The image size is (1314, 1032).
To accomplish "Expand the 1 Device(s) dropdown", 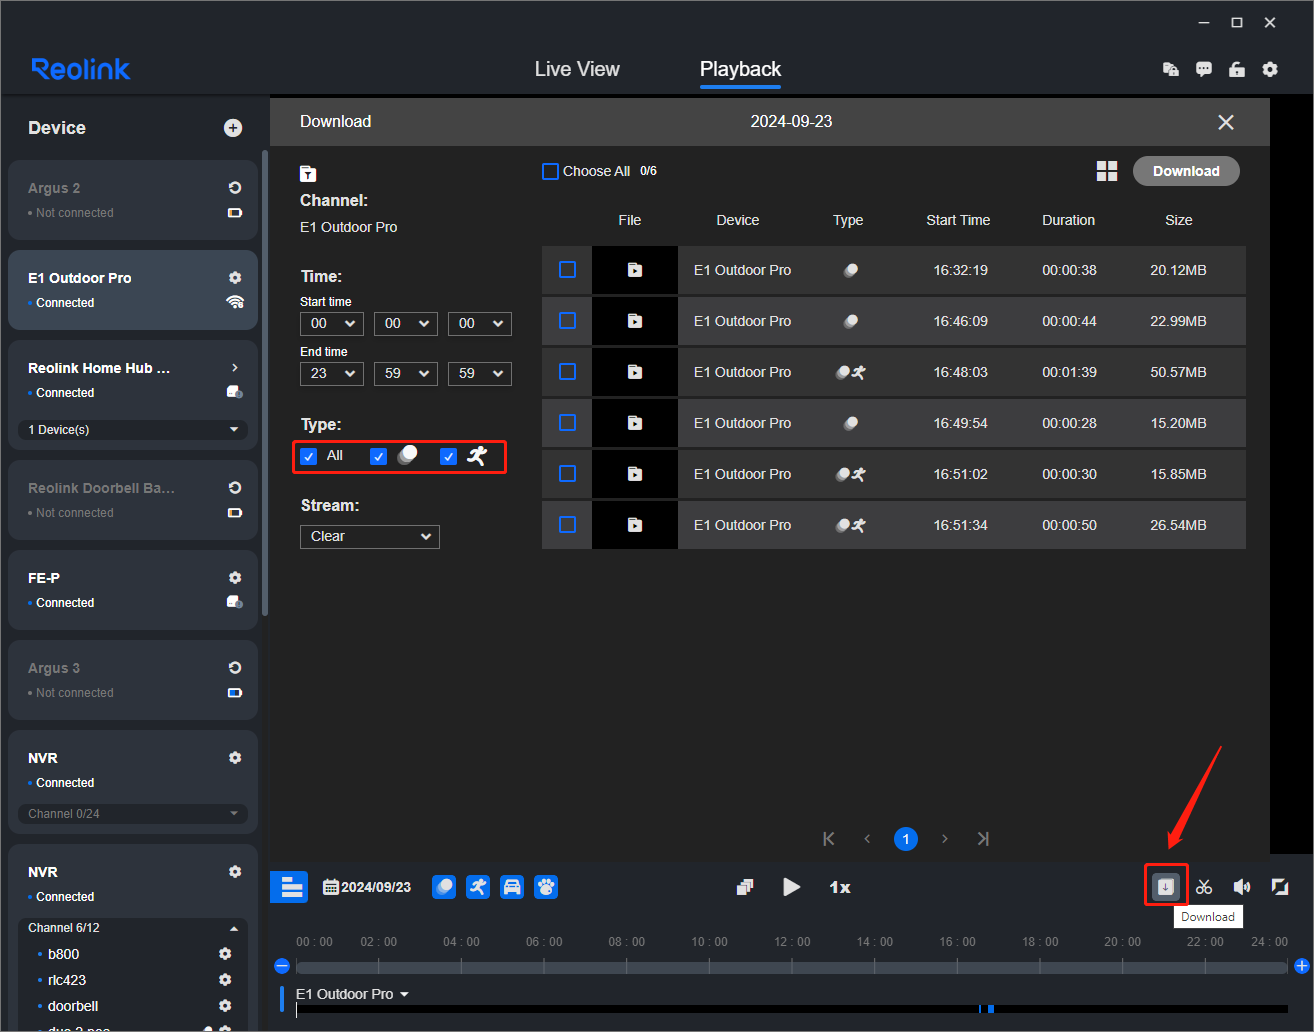I will point(133,429).
